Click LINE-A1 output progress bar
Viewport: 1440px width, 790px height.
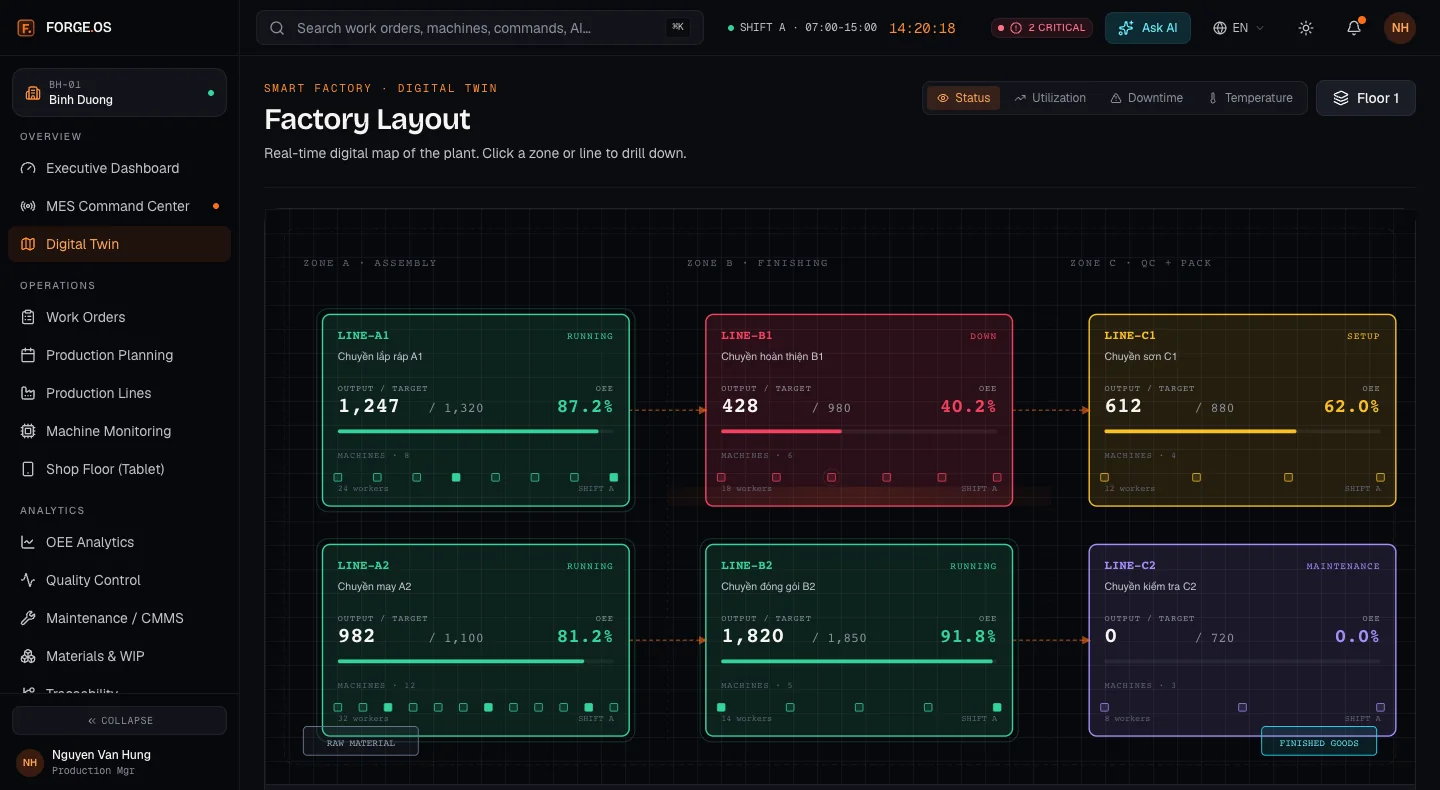[476, 431]
